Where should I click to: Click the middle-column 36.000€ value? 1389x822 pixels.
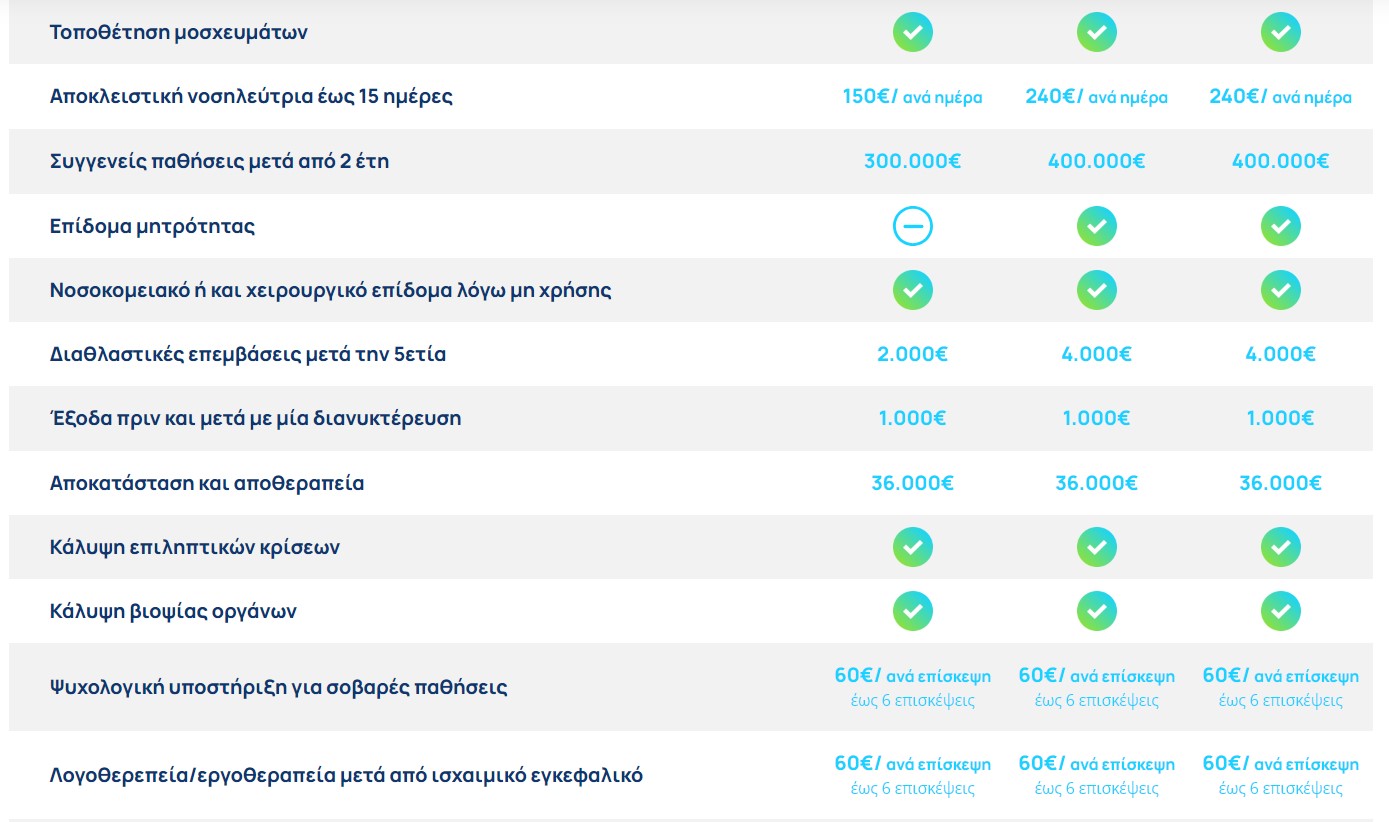pos(1096,484)
